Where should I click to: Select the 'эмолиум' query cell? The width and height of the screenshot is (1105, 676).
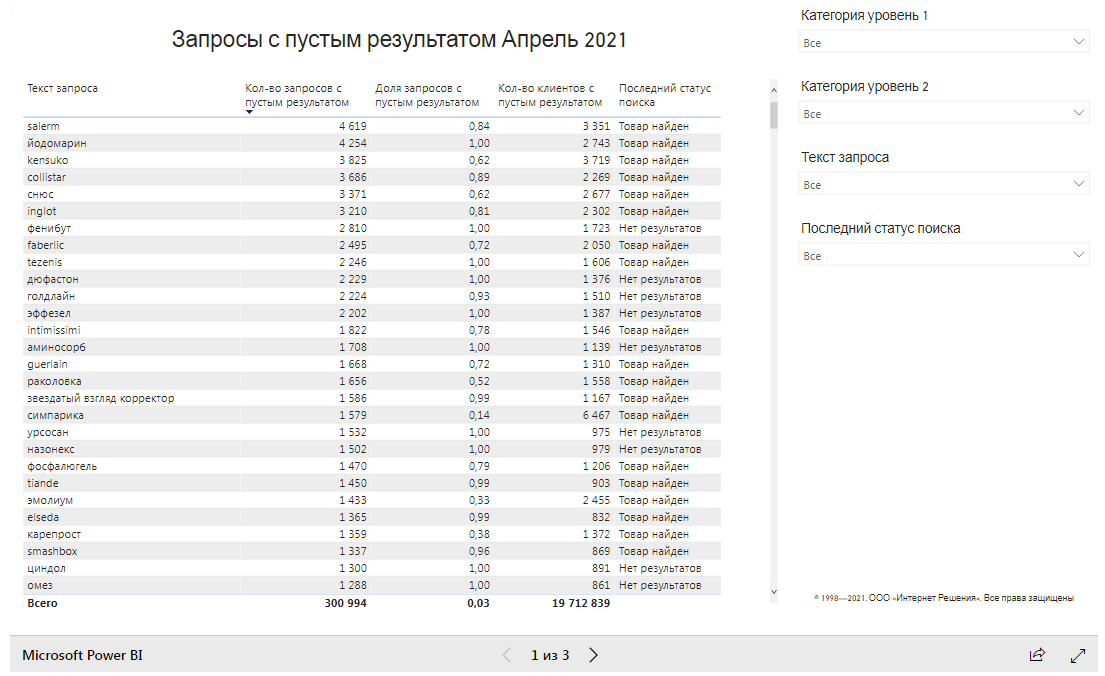[x=50, y=500]
